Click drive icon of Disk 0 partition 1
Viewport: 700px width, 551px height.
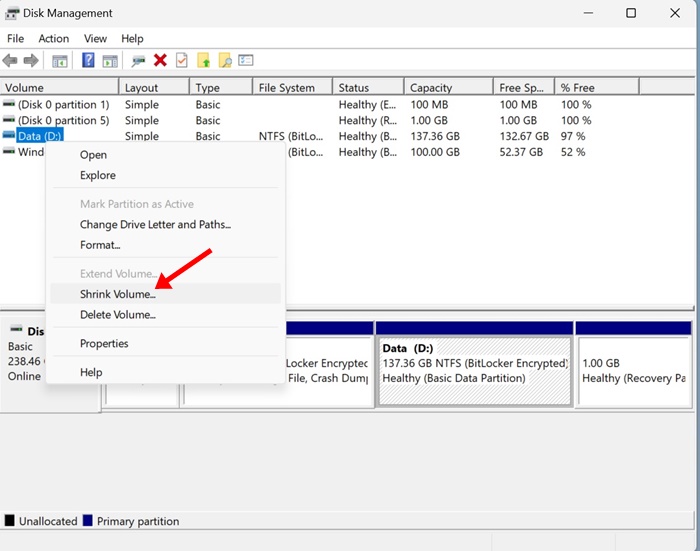pyautogui.click(x=8, y=104)
